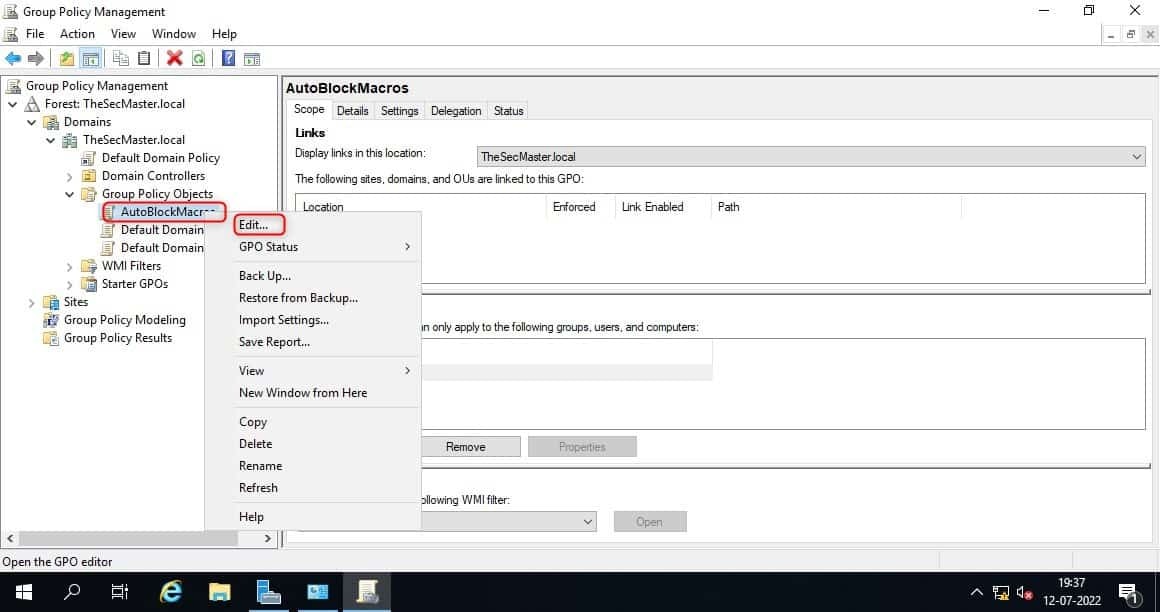Click the blue Help question mark icon
The height and width of the screenshot is (612, 1160).
(x=229, y=58)
